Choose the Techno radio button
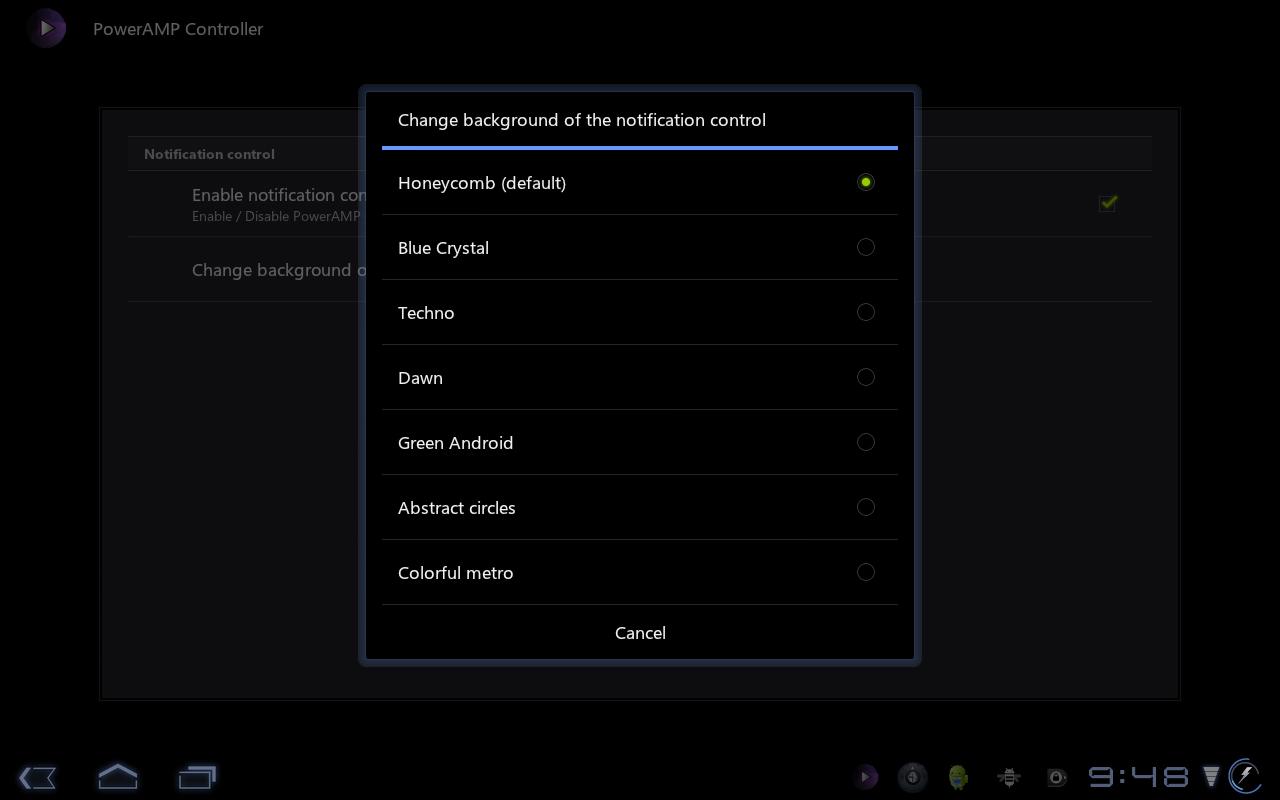Screen dimensions: 1280x800 click(x=866, y=312)
